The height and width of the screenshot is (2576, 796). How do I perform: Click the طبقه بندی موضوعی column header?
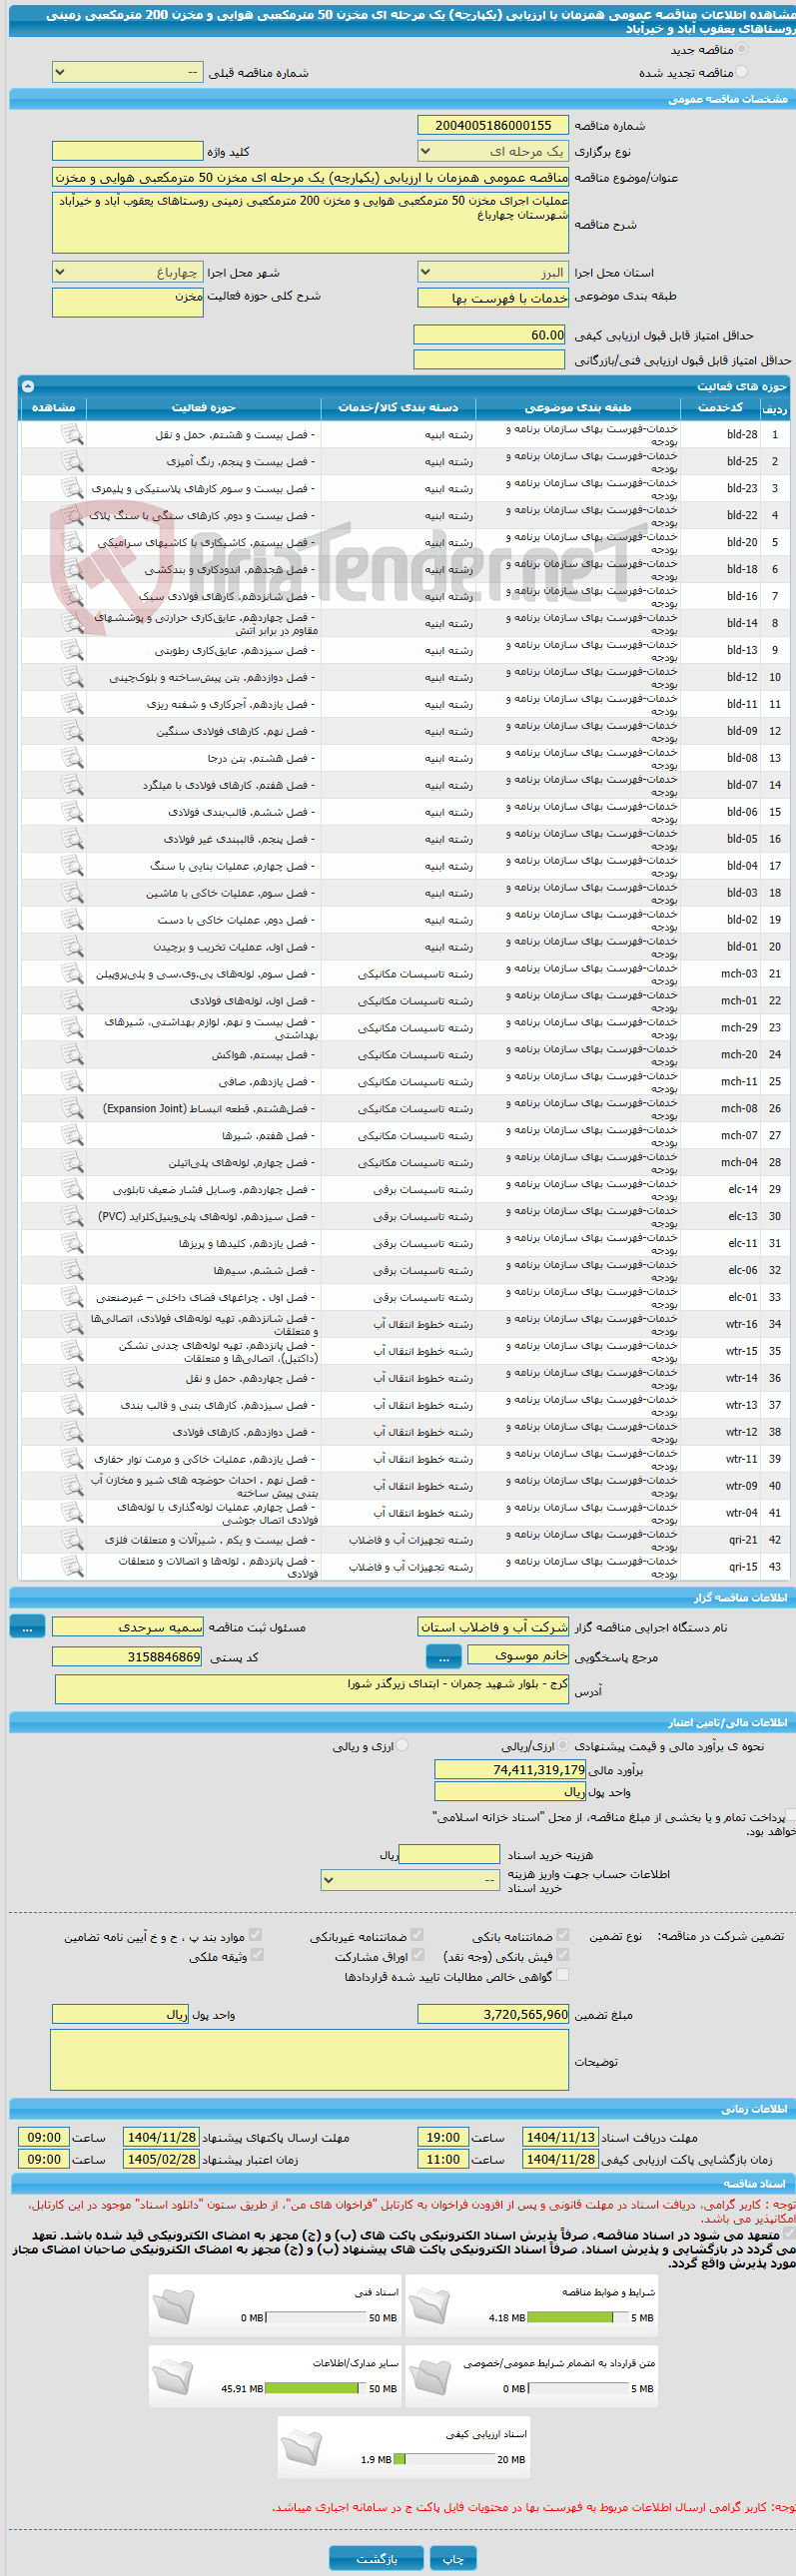pos(578,408)
